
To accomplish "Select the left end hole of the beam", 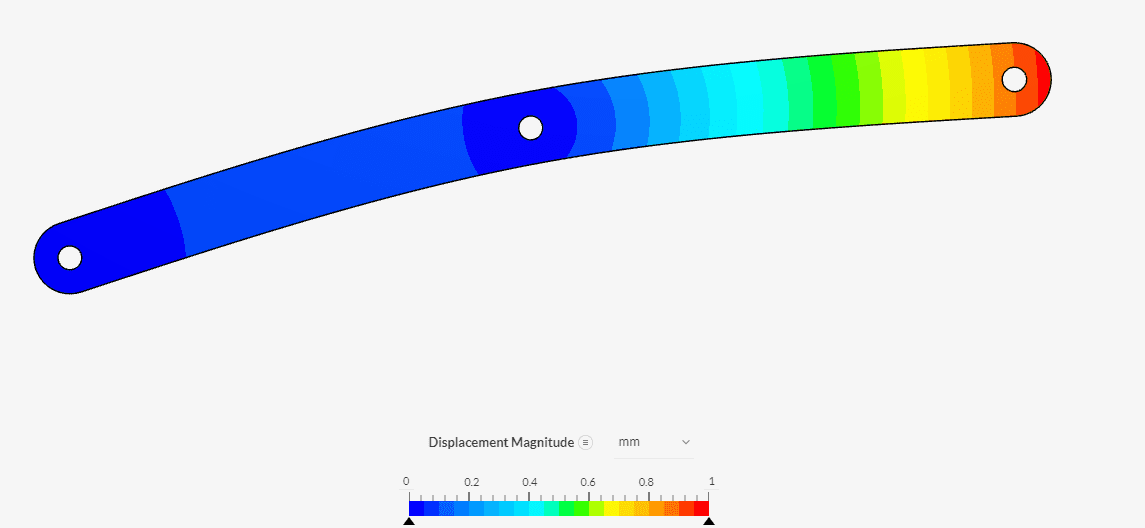I will [69, 258].
